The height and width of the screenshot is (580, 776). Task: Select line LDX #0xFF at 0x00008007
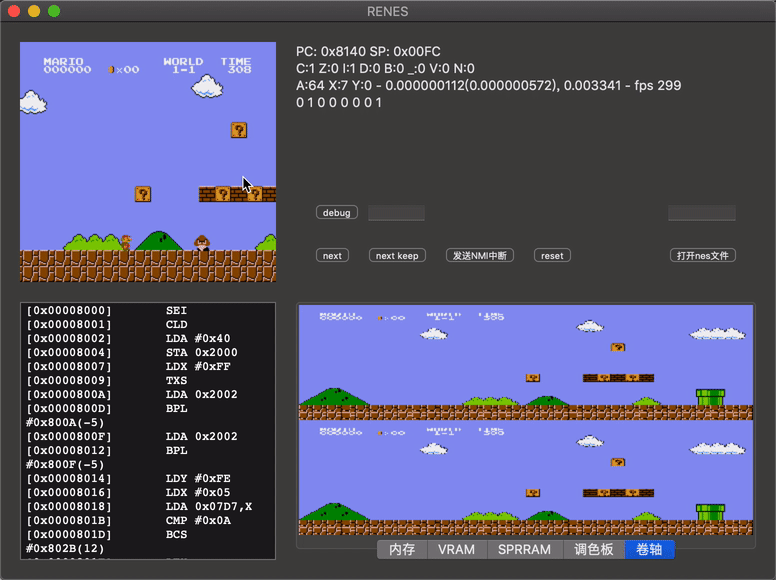pyautogui.click(x=128, y=366)
